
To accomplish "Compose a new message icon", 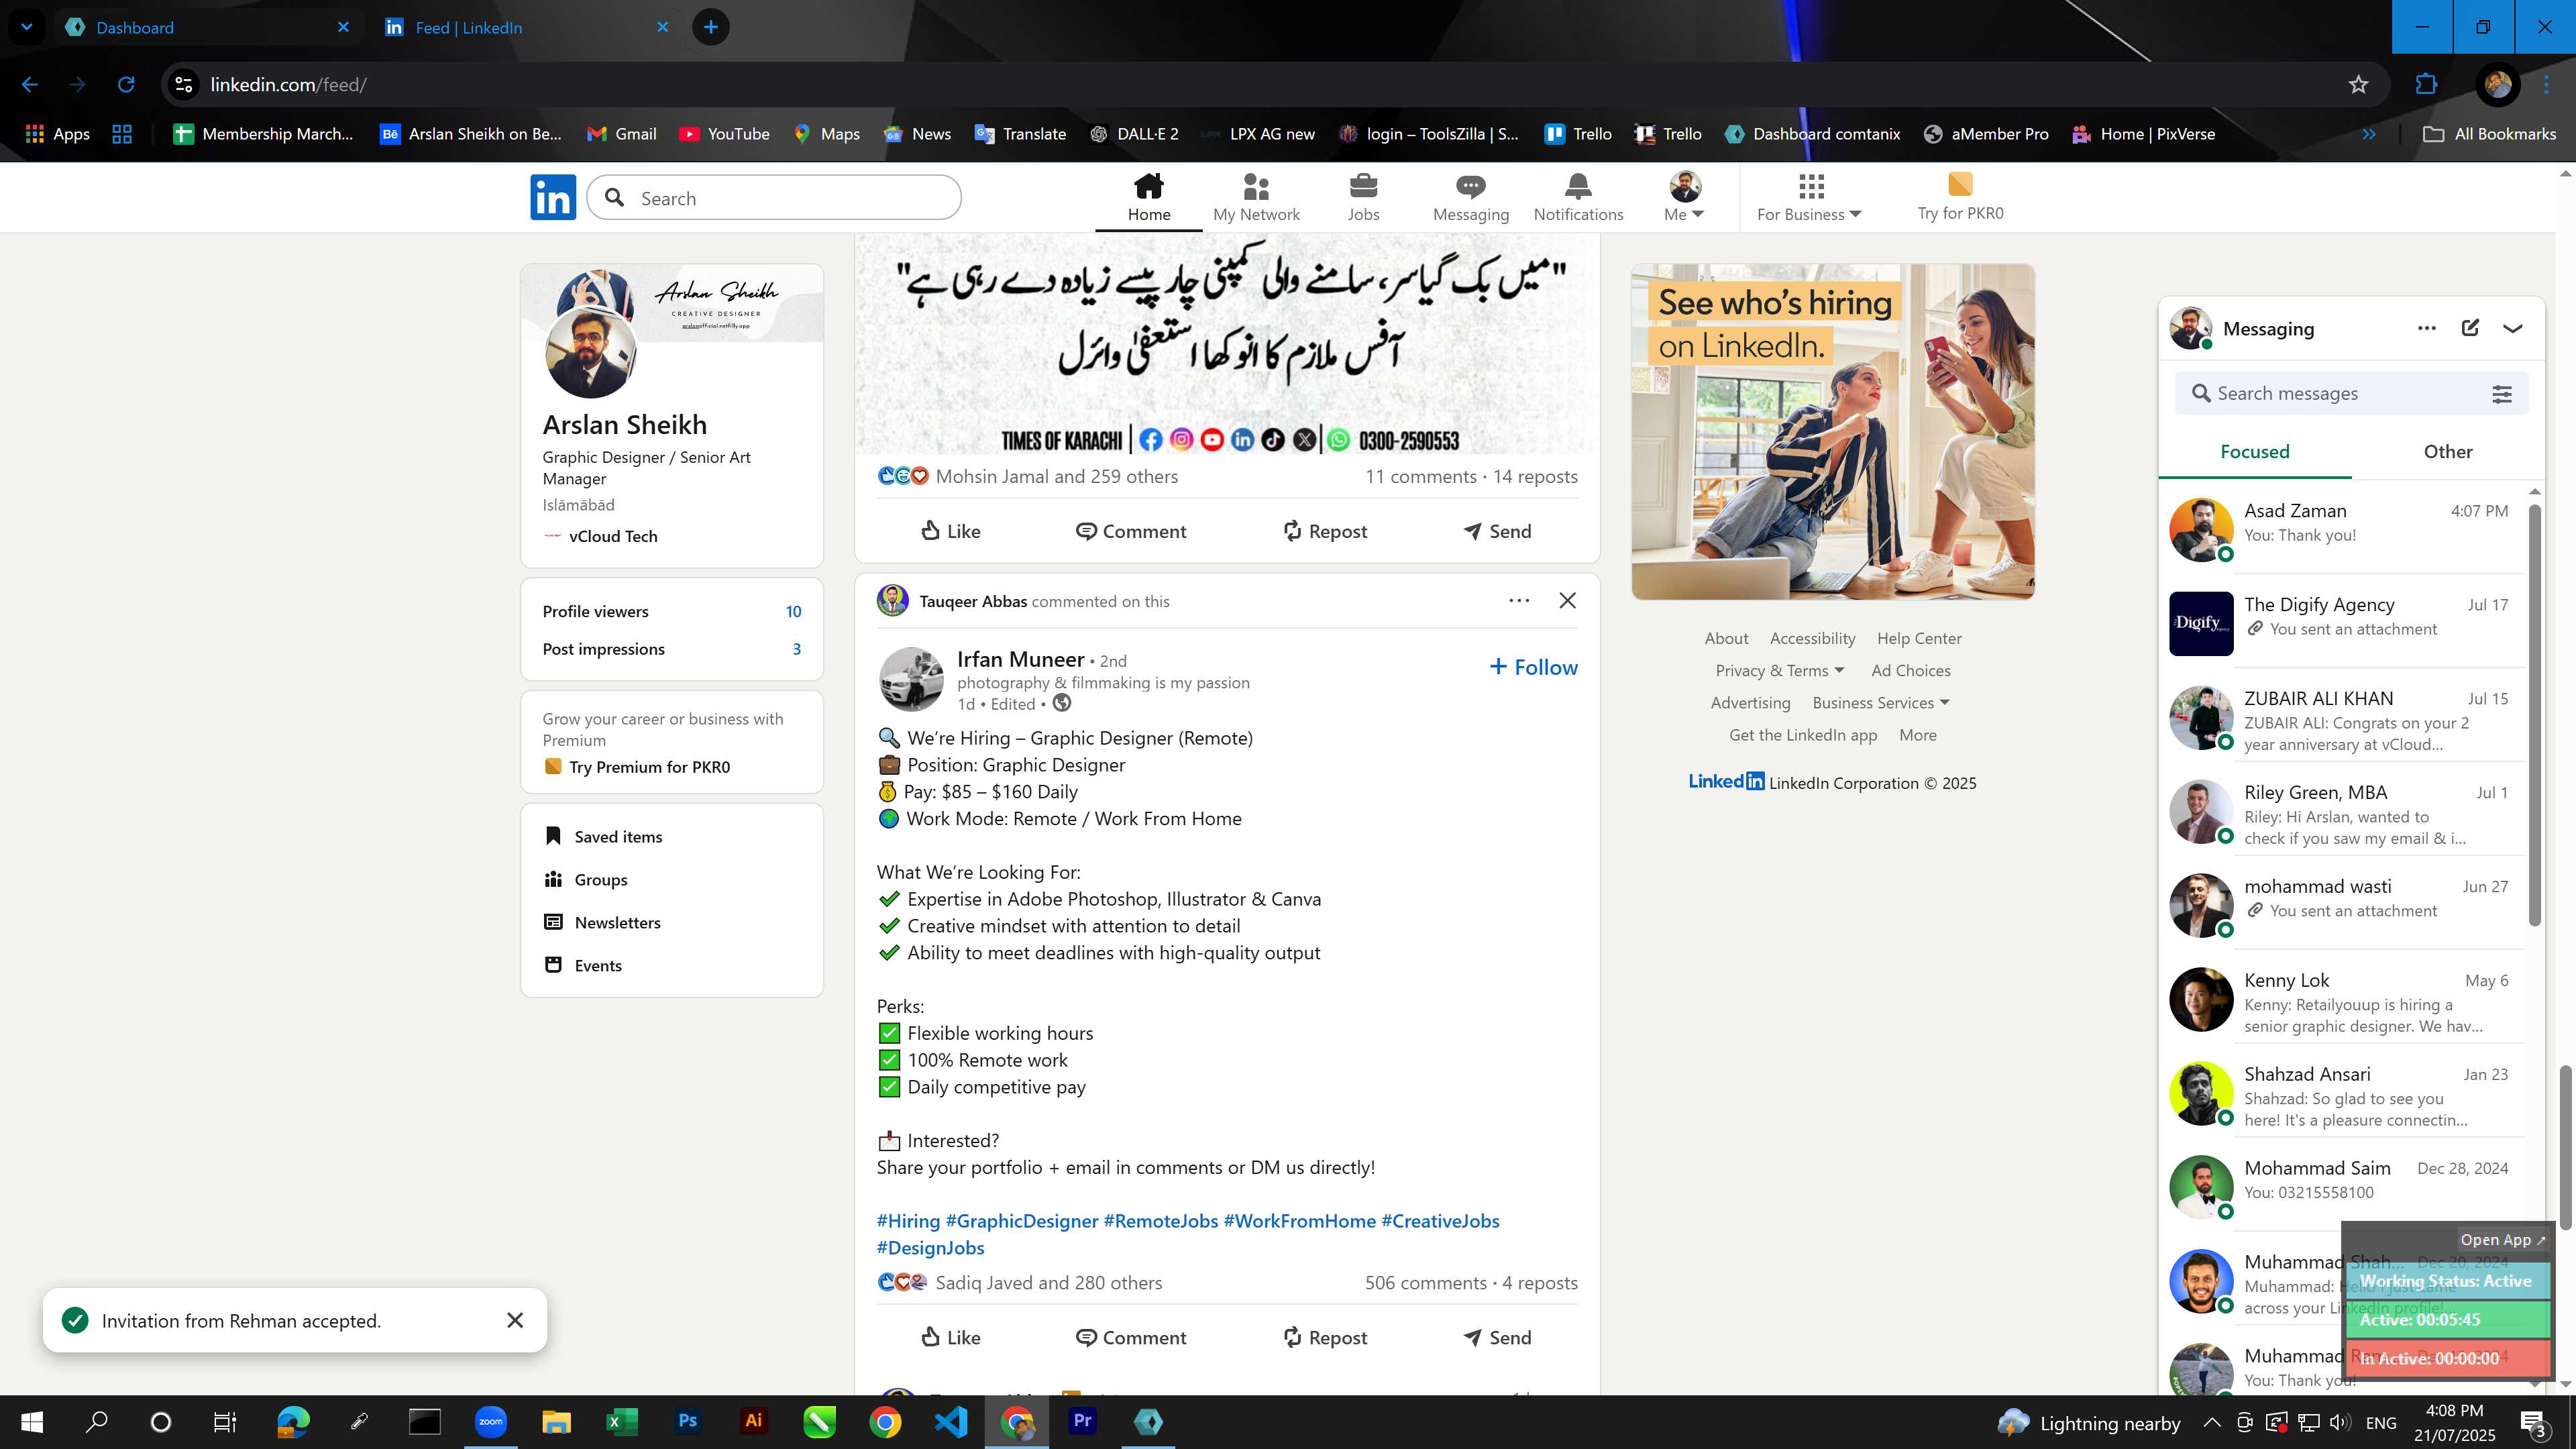I will (x=2470, y=328).
